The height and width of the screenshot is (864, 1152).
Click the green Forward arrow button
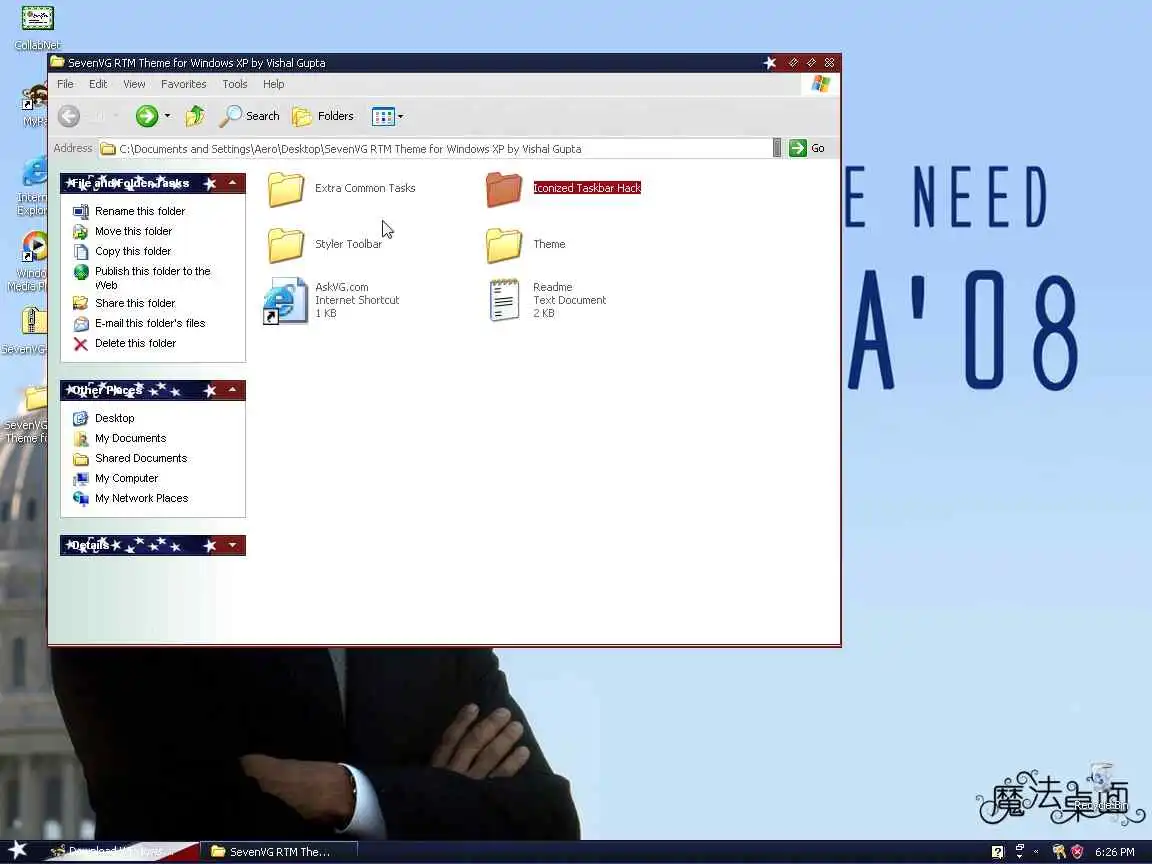(x=147, y=116)
